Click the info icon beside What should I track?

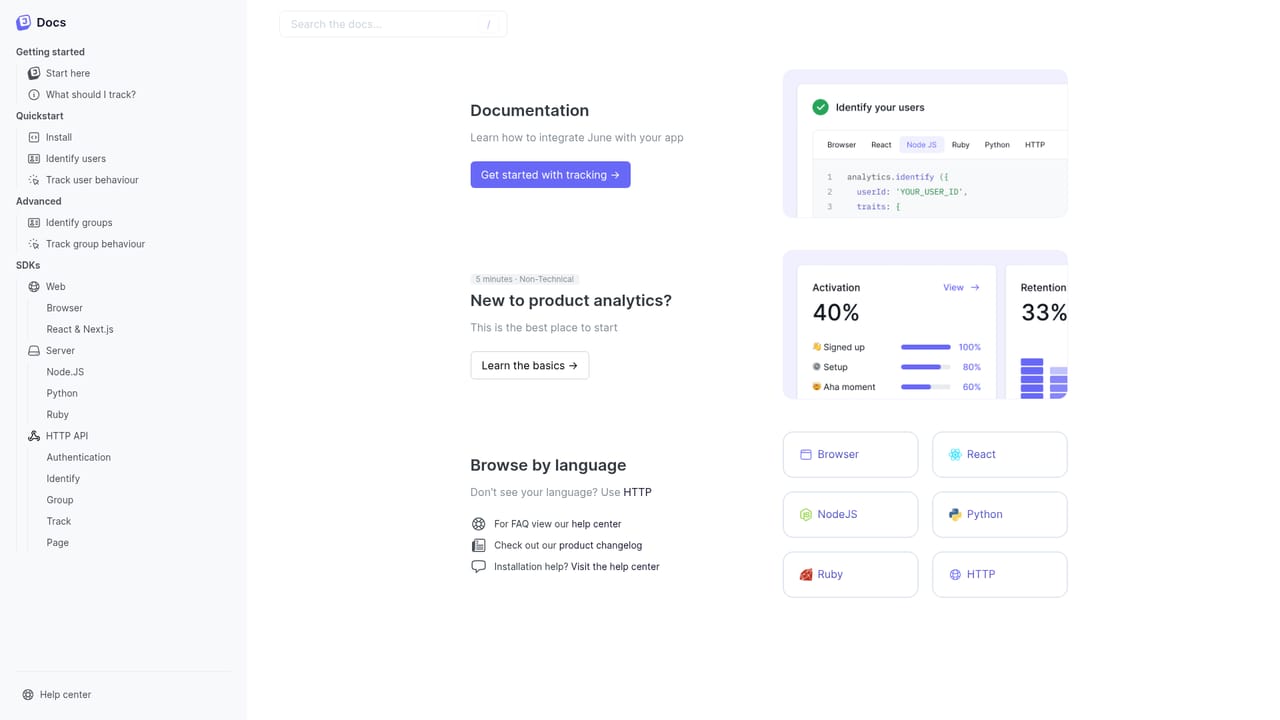tap(34, 94)
